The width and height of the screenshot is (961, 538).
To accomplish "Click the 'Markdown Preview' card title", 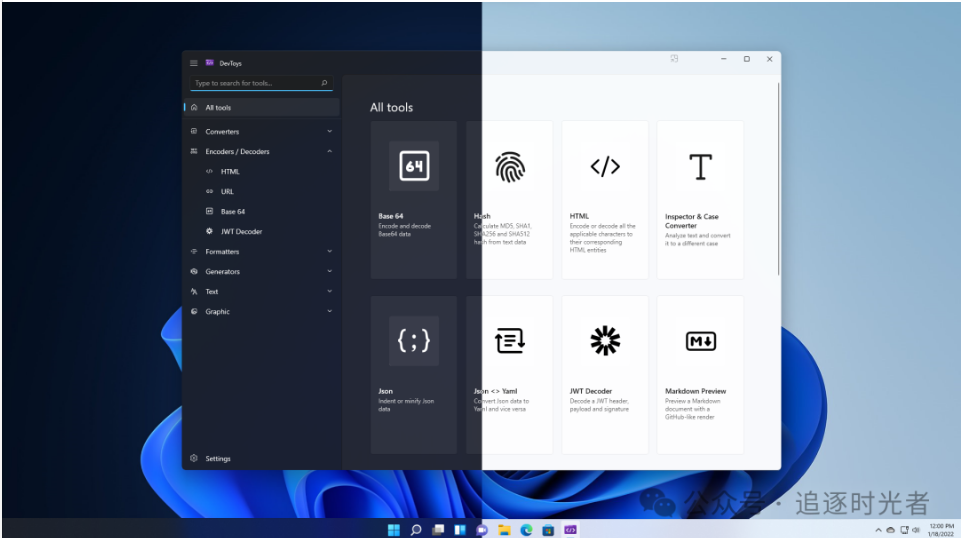I will (x=695, y=391).
